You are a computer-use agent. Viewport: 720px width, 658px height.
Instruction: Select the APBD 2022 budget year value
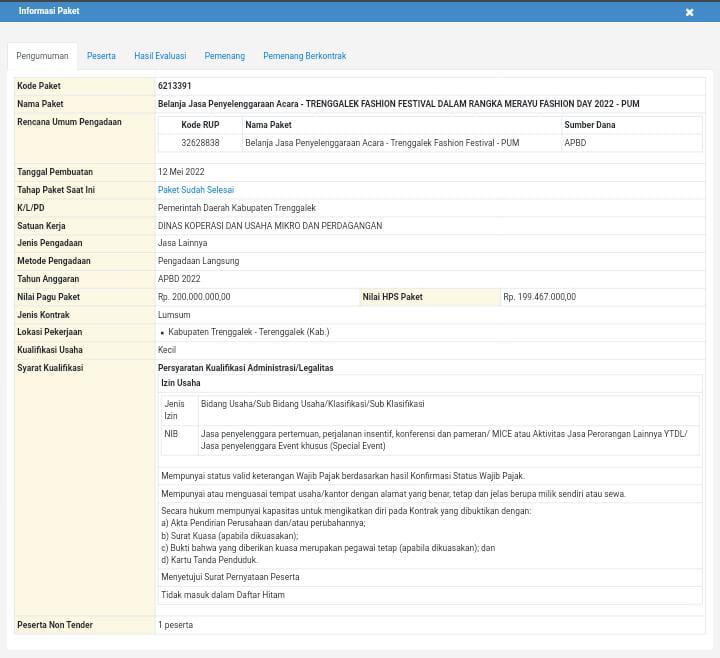[179, 279]
